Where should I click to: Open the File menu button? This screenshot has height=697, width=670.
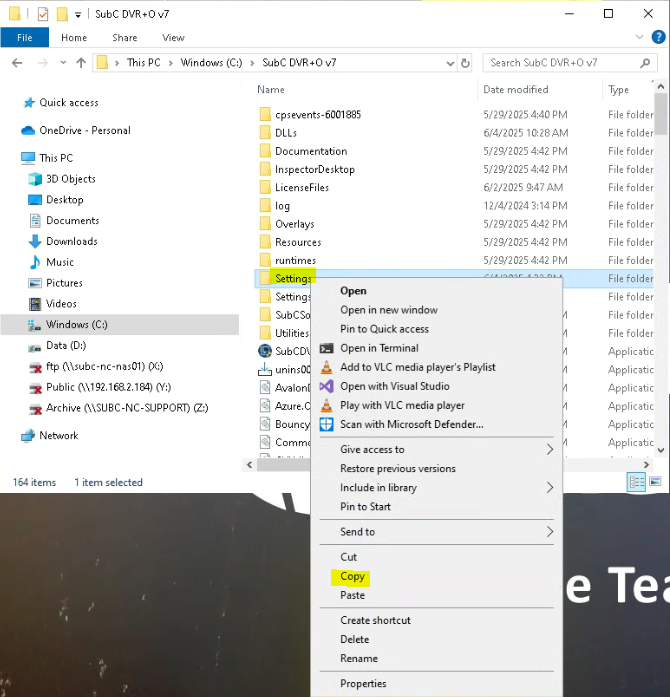(24, 38)
